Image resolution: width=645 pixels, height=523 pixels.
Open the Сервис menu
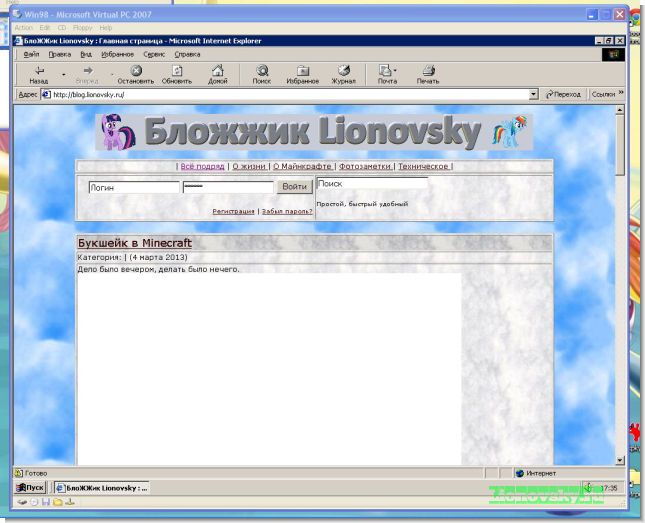tap(154, 54)
